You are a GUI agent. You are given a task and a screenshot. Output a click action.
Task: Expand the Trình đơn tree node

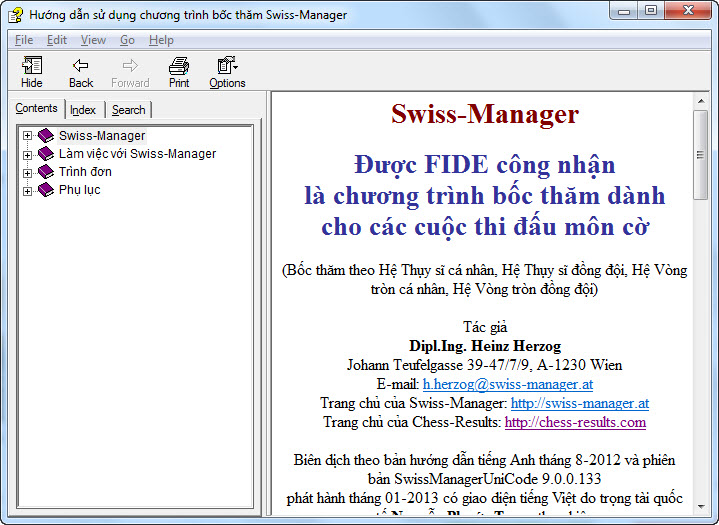[28, 173]
